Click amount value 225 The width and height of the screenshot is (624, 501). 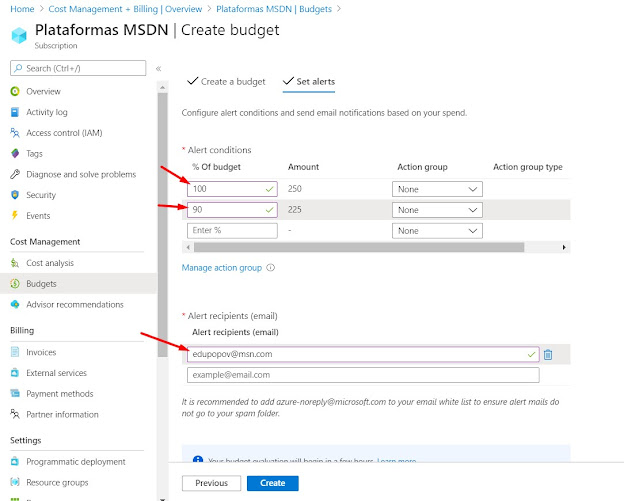[x=294, y=210]
